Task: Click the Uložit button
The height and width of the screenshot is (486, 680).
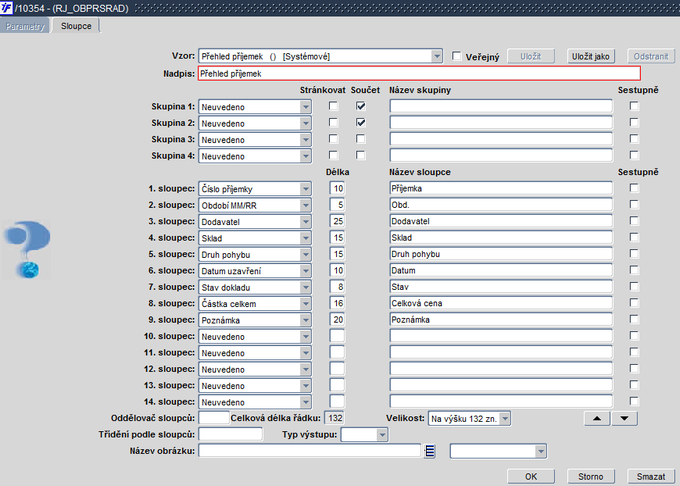Action: [531, 56]
